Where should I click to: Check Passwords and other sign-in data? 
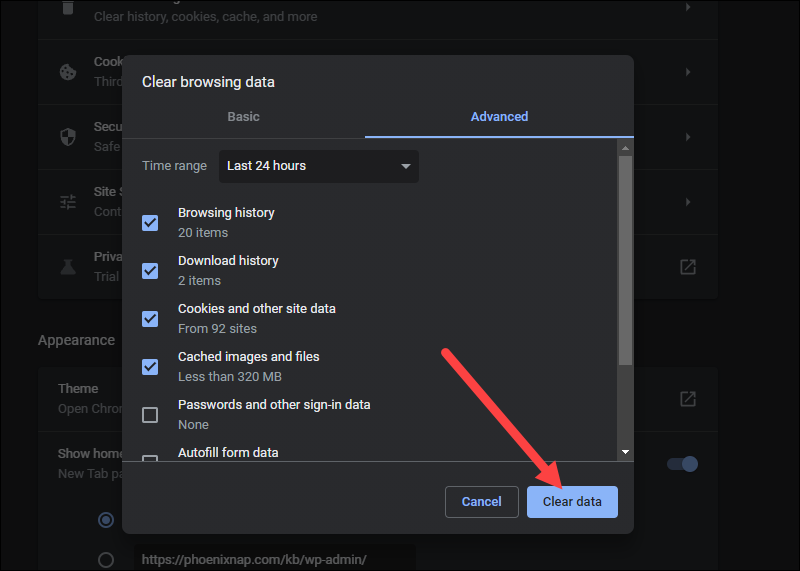[150, 414]
